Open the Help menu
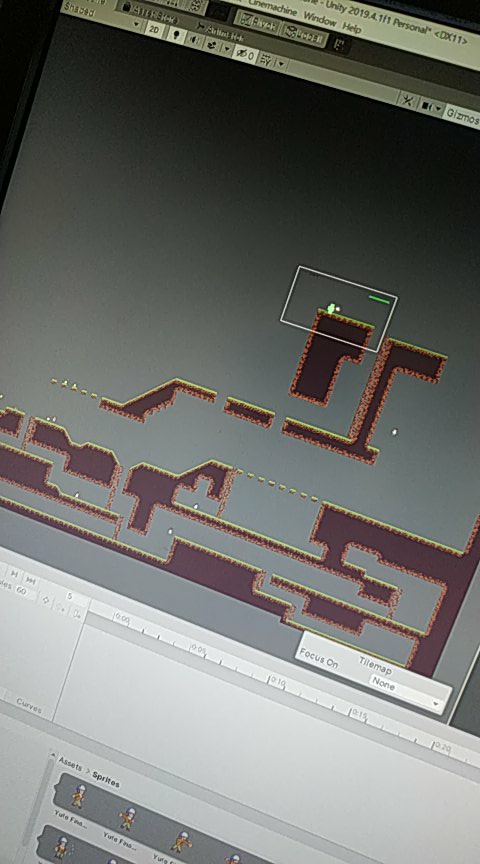Screen dimensions: 480x864 (x=351, y=28)
